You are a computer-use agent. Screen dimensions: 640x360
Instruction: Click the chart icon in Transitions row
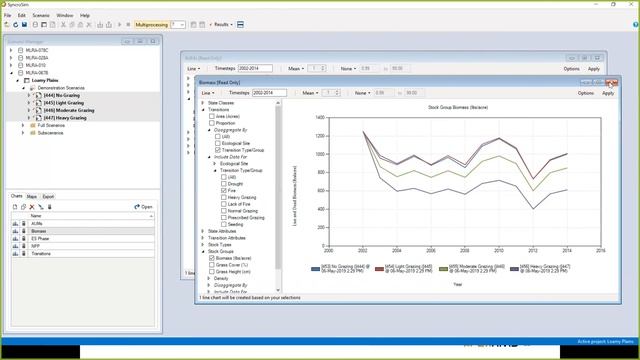[x=16, y=254]
